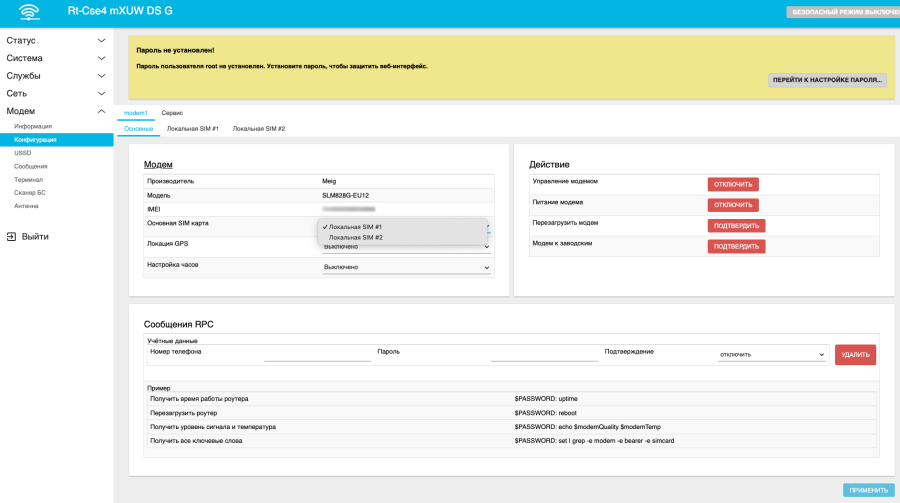
Task: Confirm Перезагрузить модем action
Action: (736, 226)
